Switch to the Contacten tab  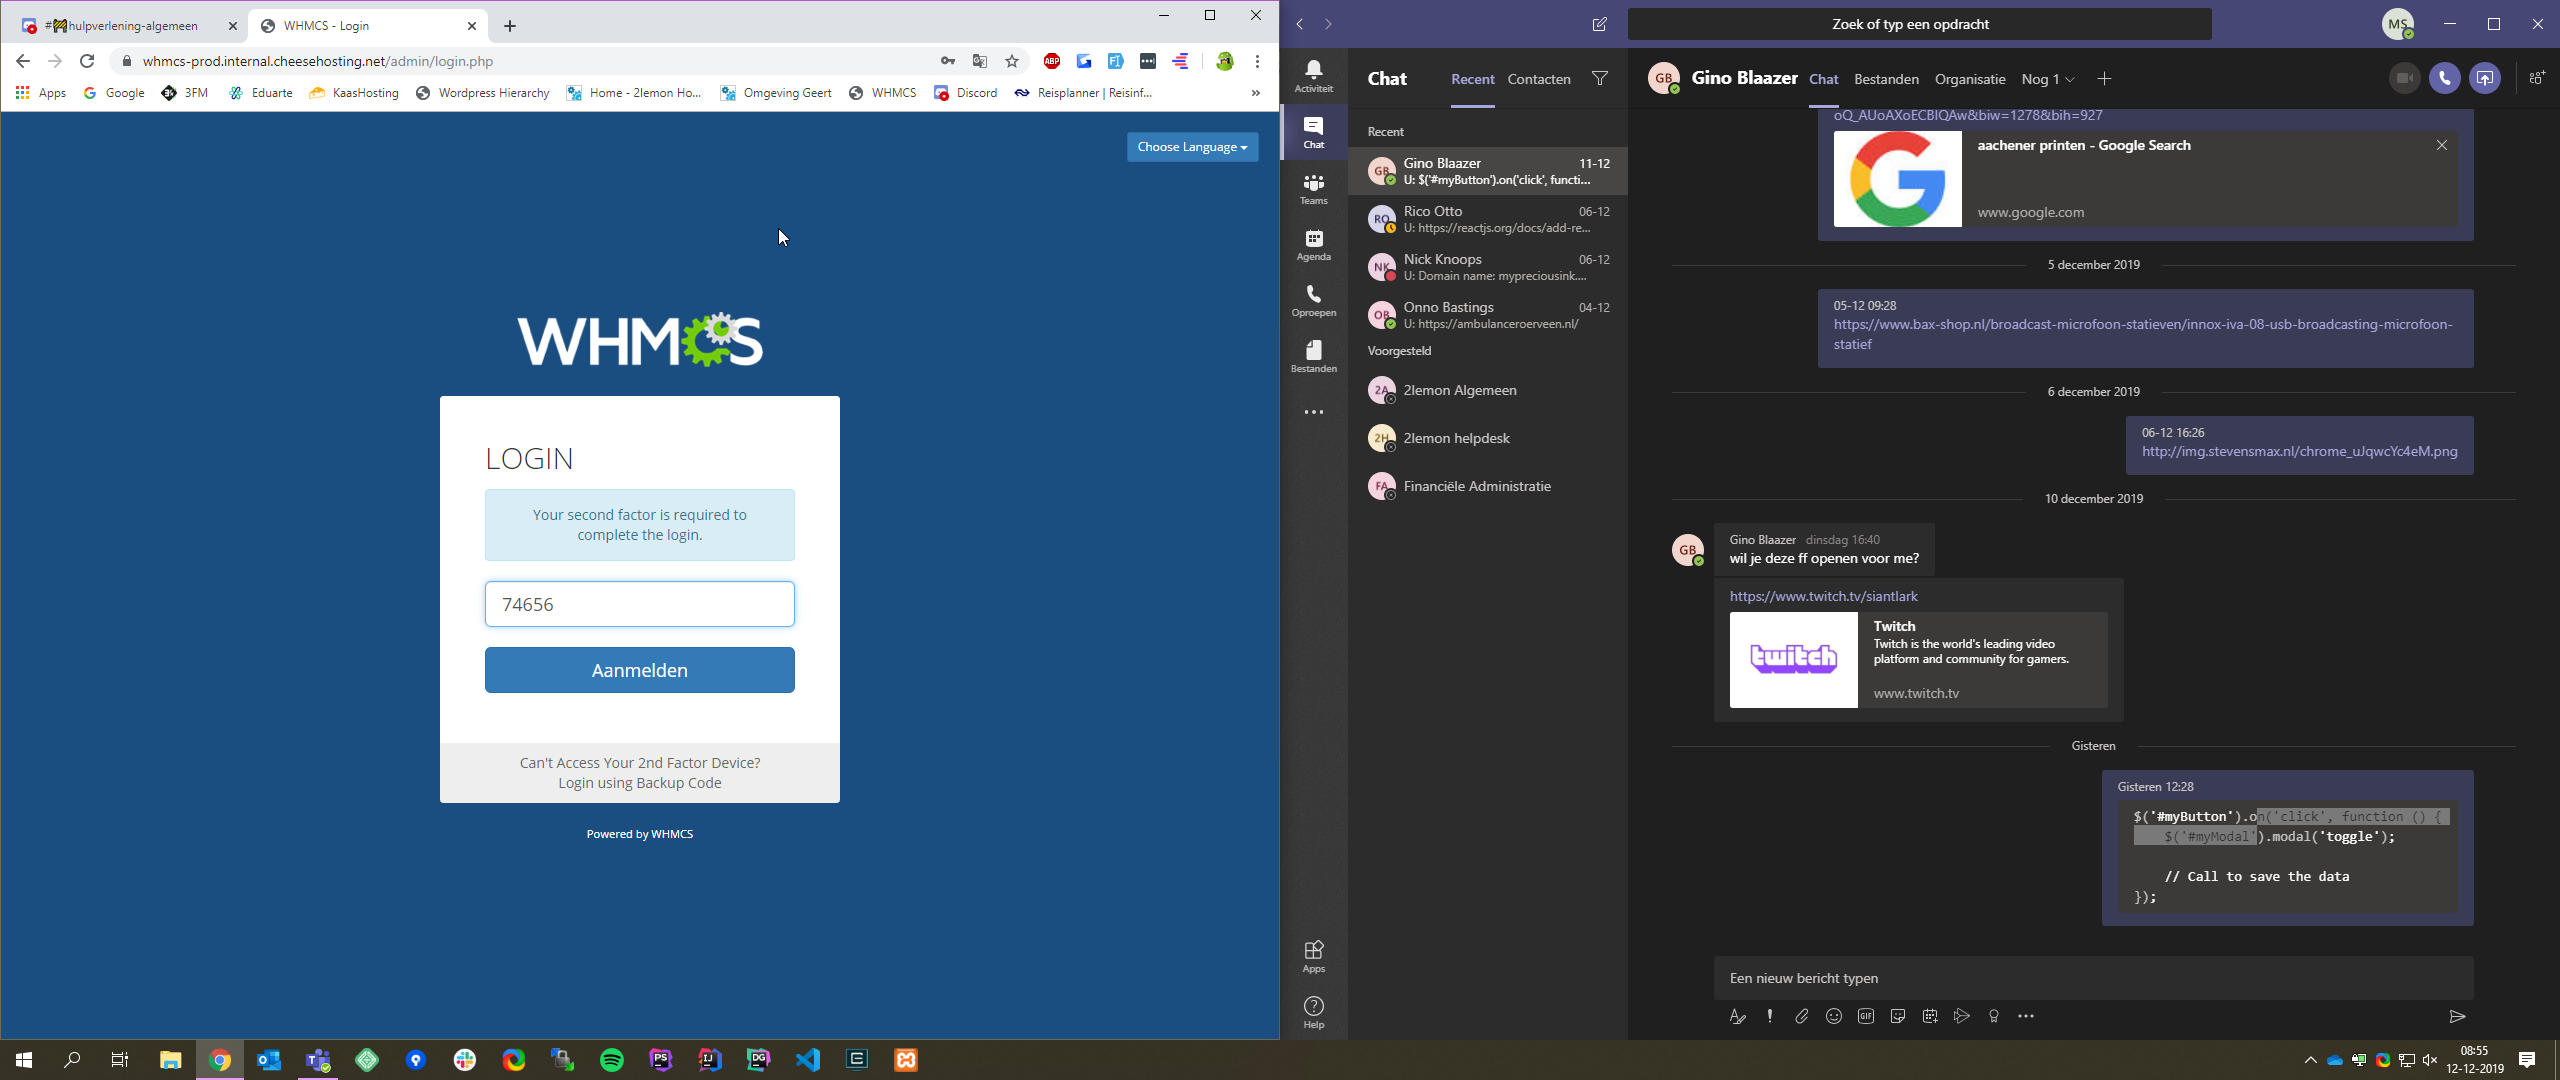1538,79
